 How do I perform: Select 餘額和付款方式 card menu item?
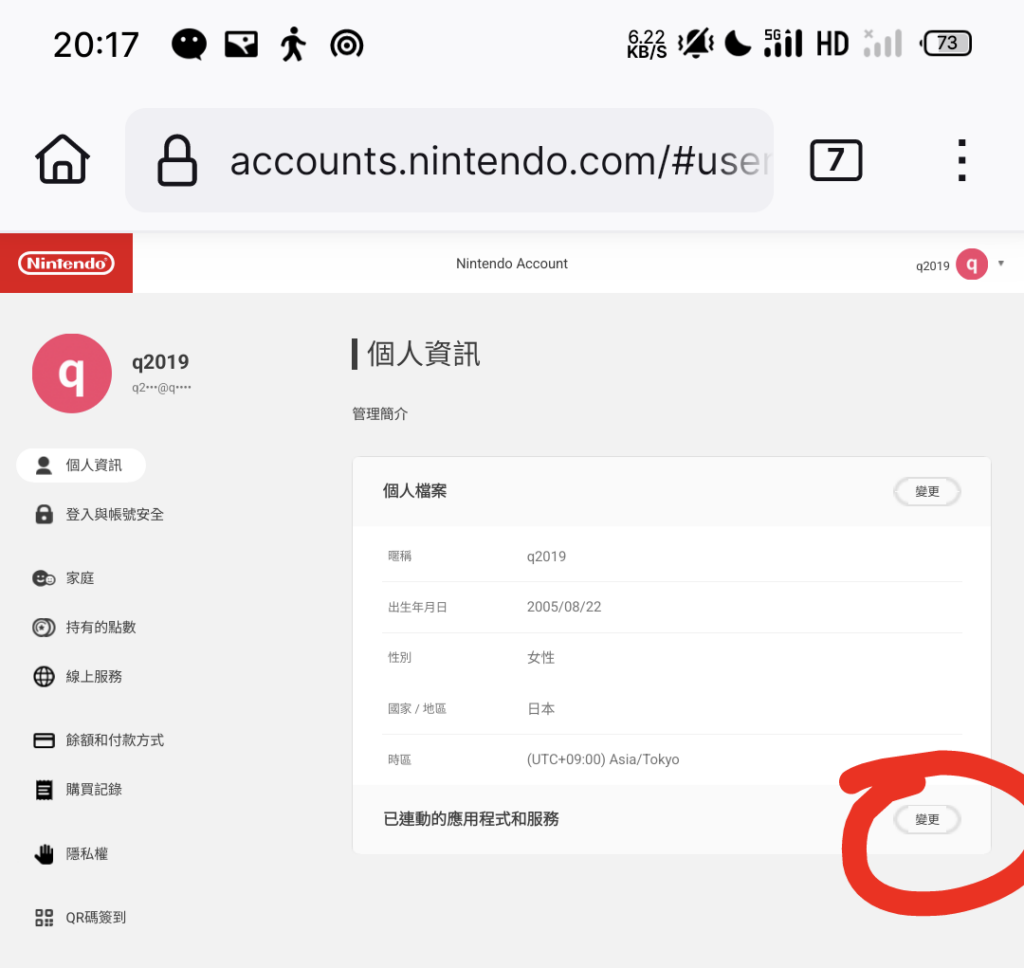[x=99, y=740]
